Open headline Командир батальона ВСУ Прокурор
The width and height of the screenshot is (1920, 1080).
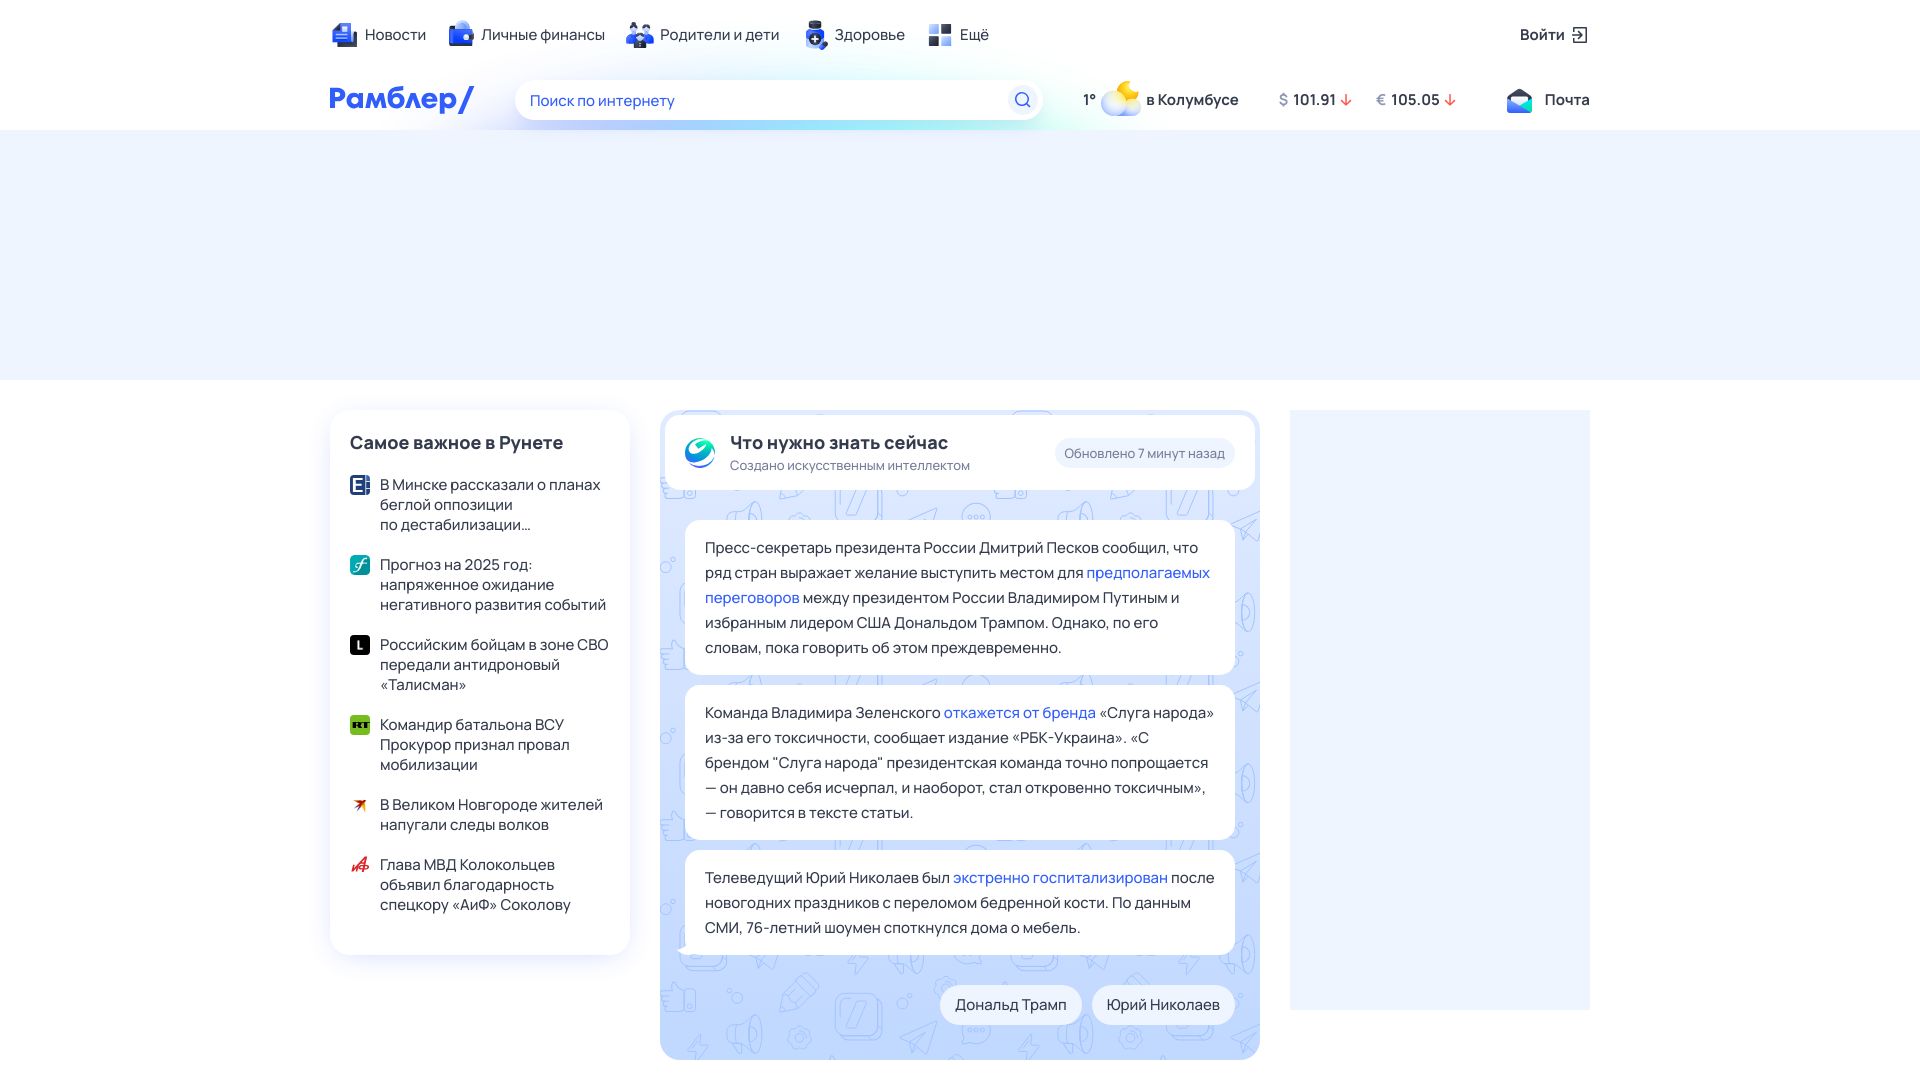tap(474, 745)
